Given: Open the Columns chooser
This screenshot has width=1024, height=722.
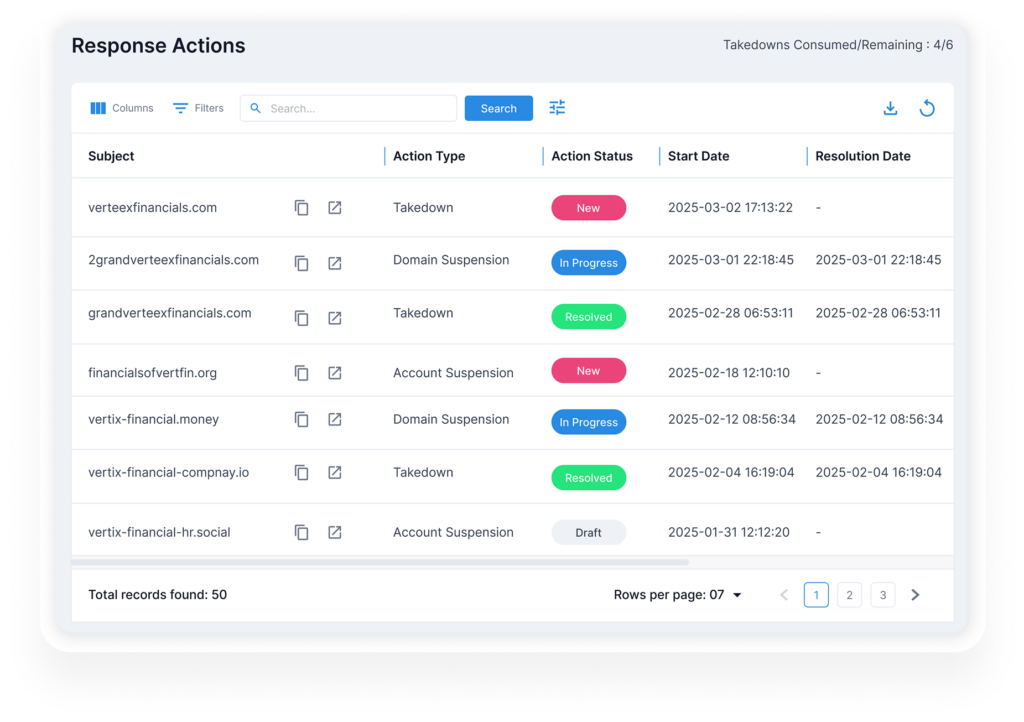Looking at the screenshot, I should tap(121, 108).
